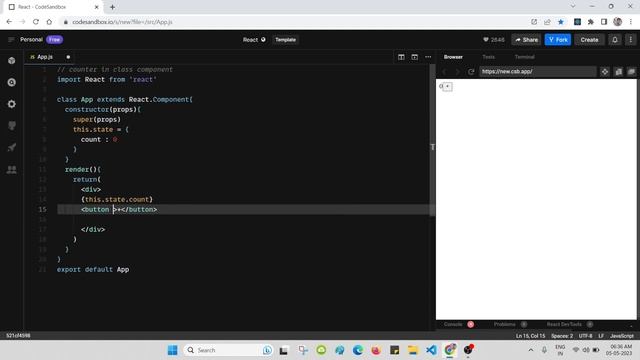The image size is (640, 360).
Task: Open the JavaScript language mode selector
Action: tap(622, 336)
